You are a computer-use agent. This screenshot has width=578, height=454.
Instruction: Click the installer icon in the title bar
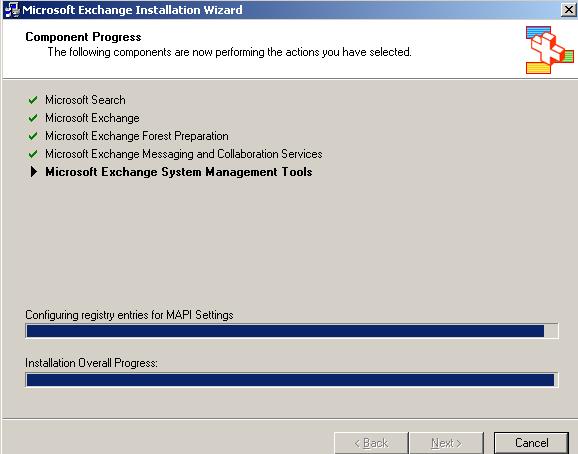[11, 10]
